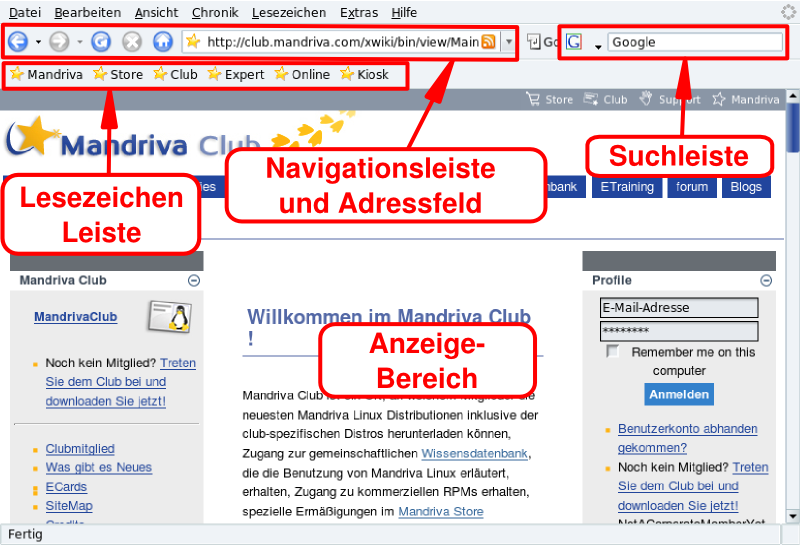The height and width of the screenshot is (545, 800).
Task: Click the Store cart link in page header
Action: point(549,100)
